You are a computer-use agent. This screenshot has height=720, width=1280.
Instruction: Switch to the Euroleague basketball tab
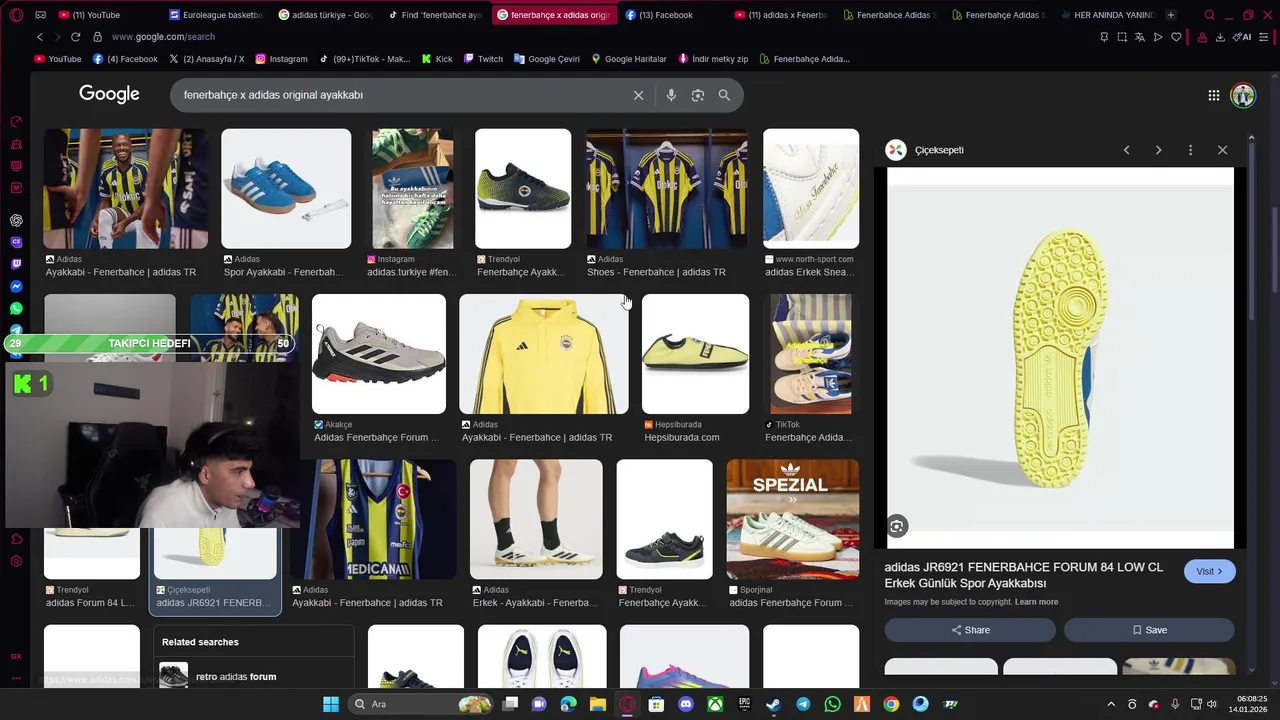coord(215,15)
